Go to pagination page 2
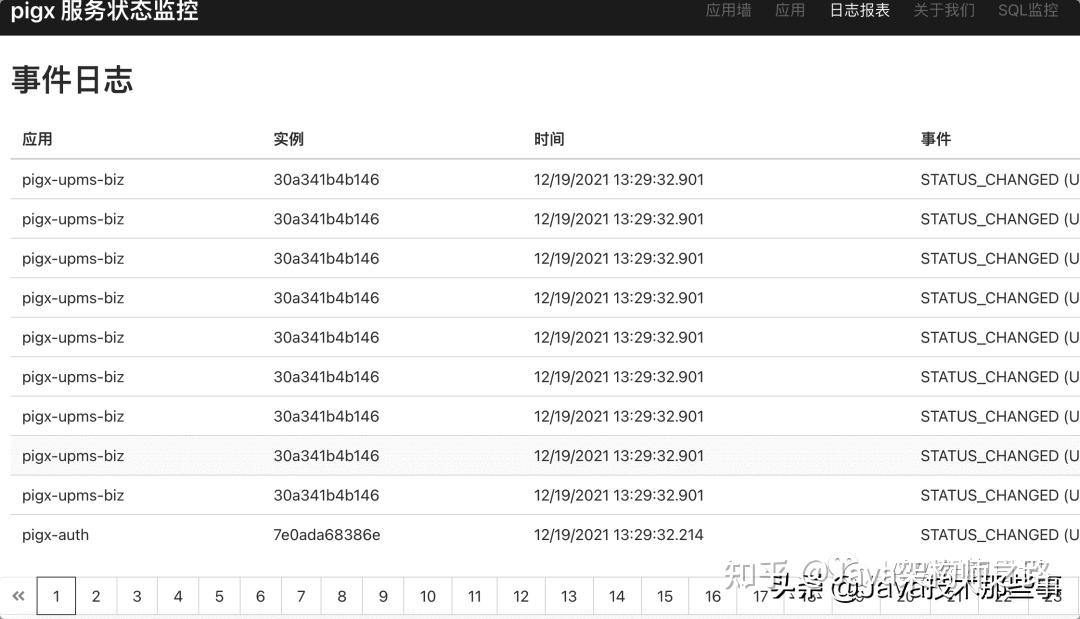Image resolution: width=1080 pixels, height=619 pixels. pos(96,596)
